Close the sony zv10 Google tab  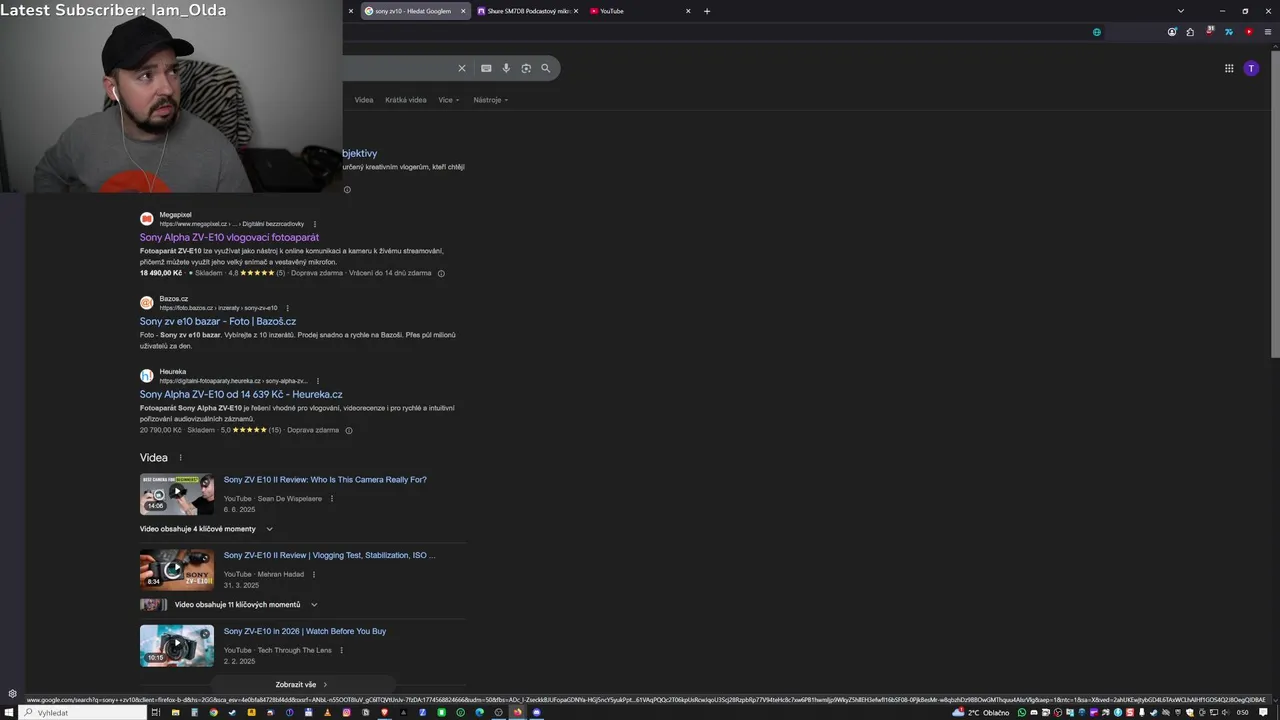click(x=463, y=11)
